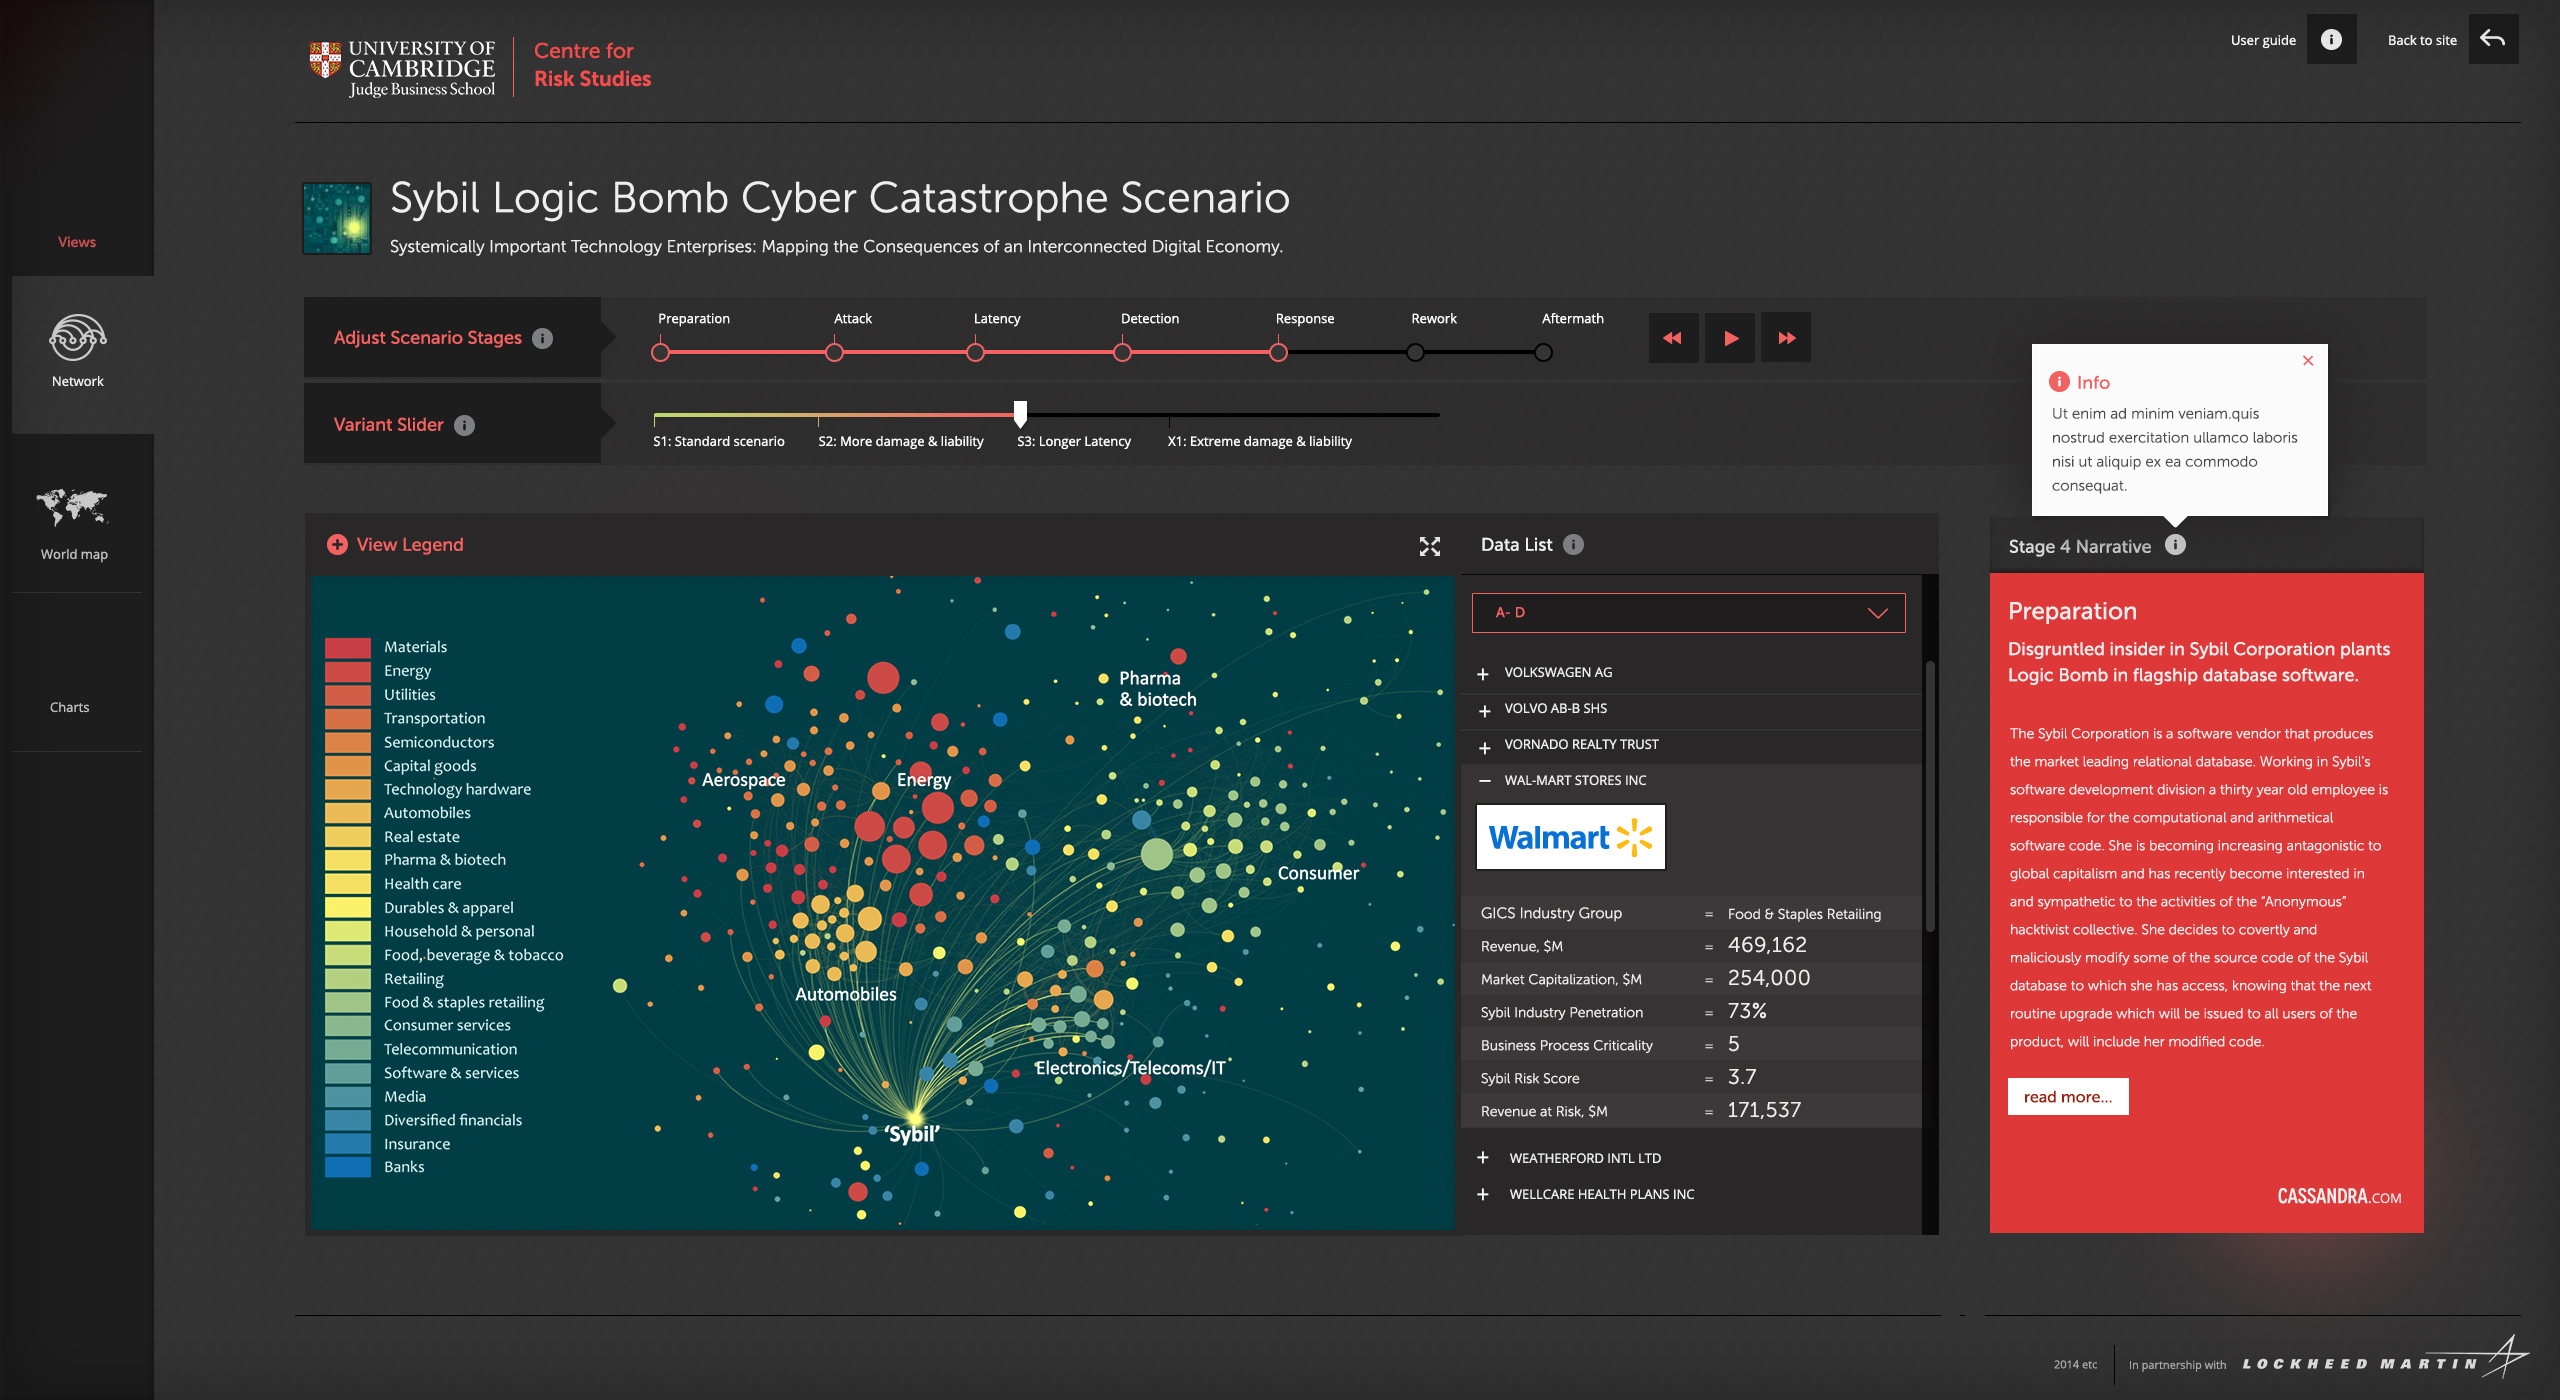Close the Info popup
The image size is (2560, 1400).
click(x=2308, y=361)
